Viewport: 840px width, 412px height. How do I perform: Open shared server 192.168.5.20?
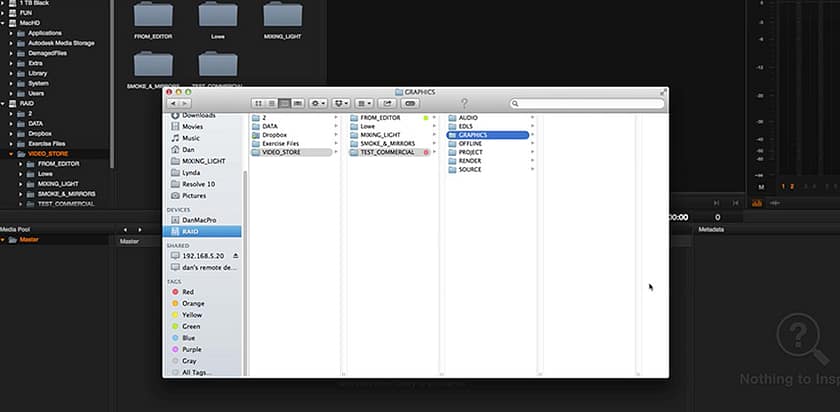tap(198, 256)
